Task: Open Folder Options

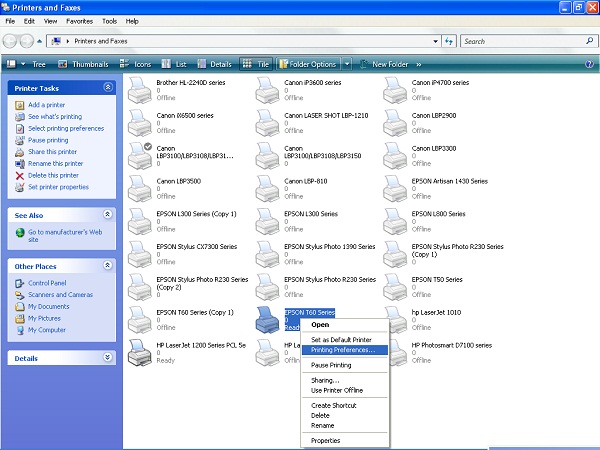Action: (x=308, y=64)
